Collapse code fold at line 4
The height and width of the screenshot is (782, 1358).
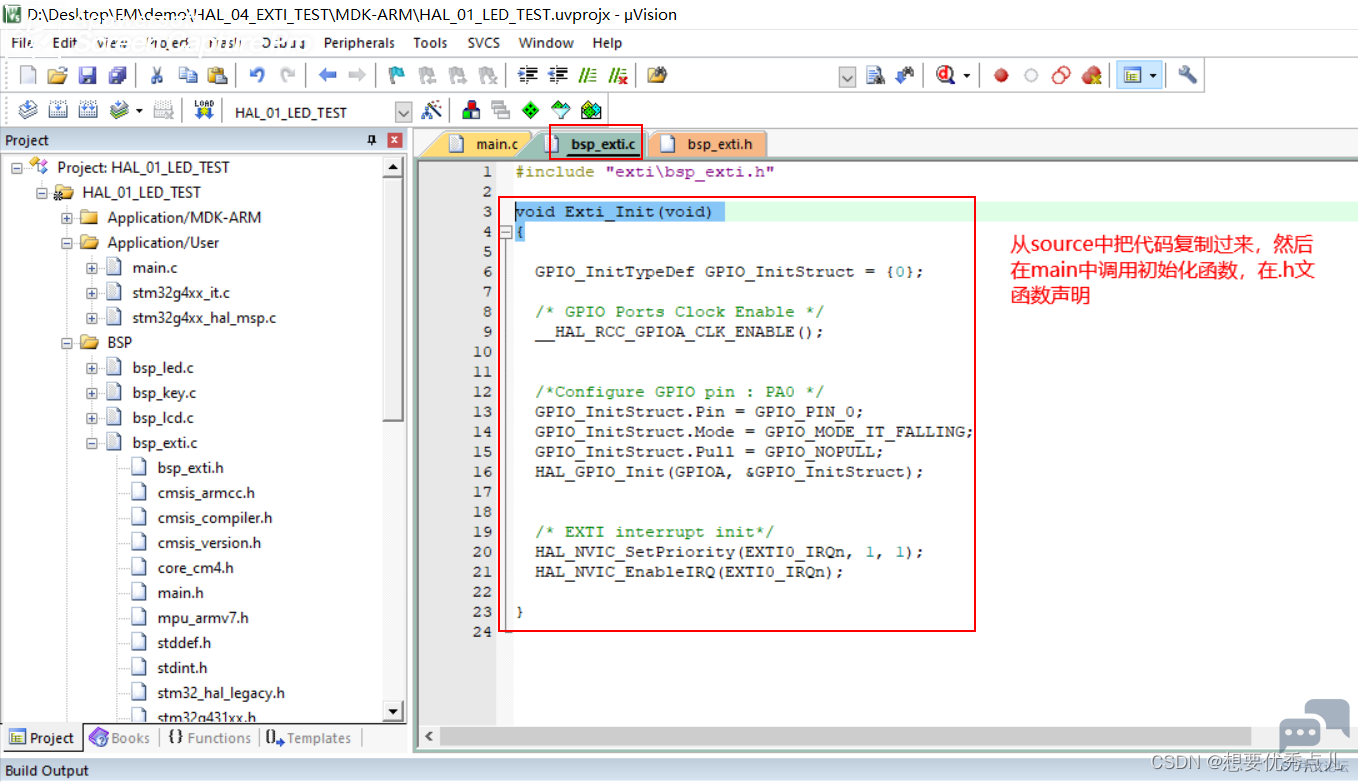[x=505, y=232]
